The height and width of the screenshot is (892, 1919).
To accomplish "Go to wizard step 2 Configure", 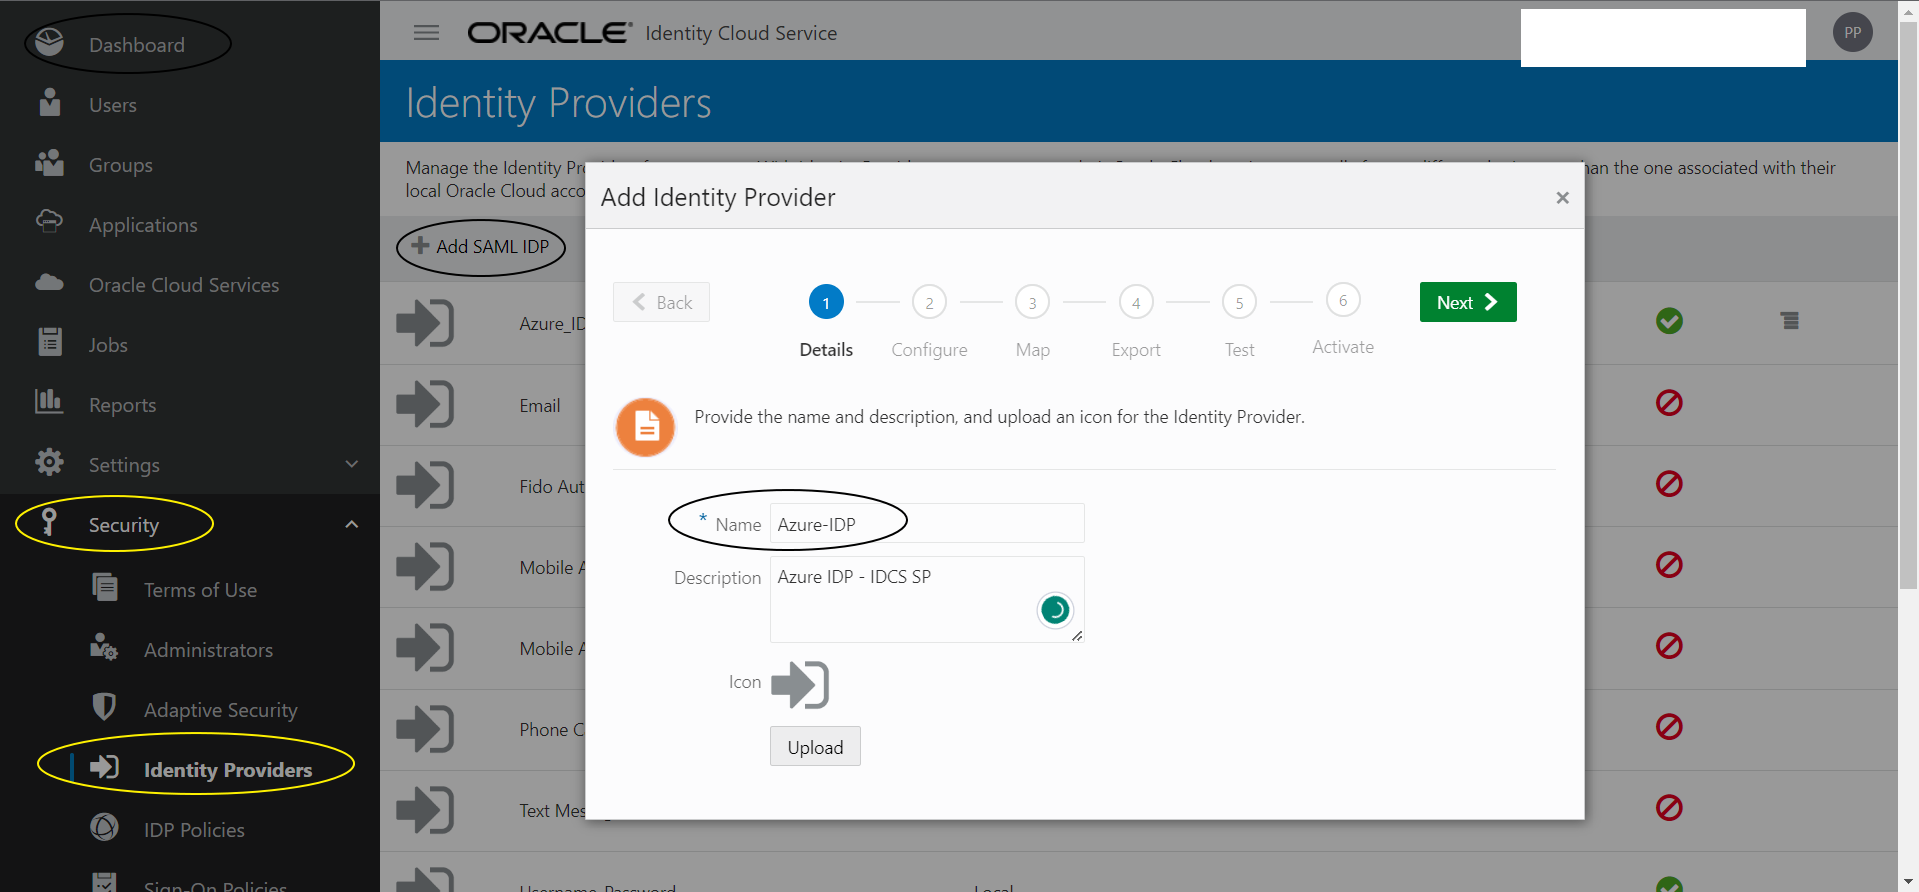I will coord(929,302).
